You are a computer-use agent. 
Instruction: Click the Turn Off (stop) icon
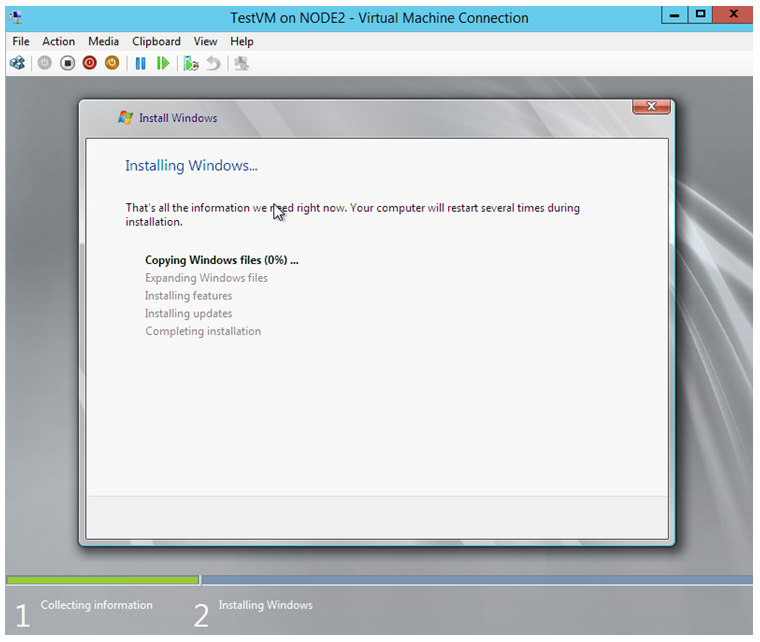point(67,63)
